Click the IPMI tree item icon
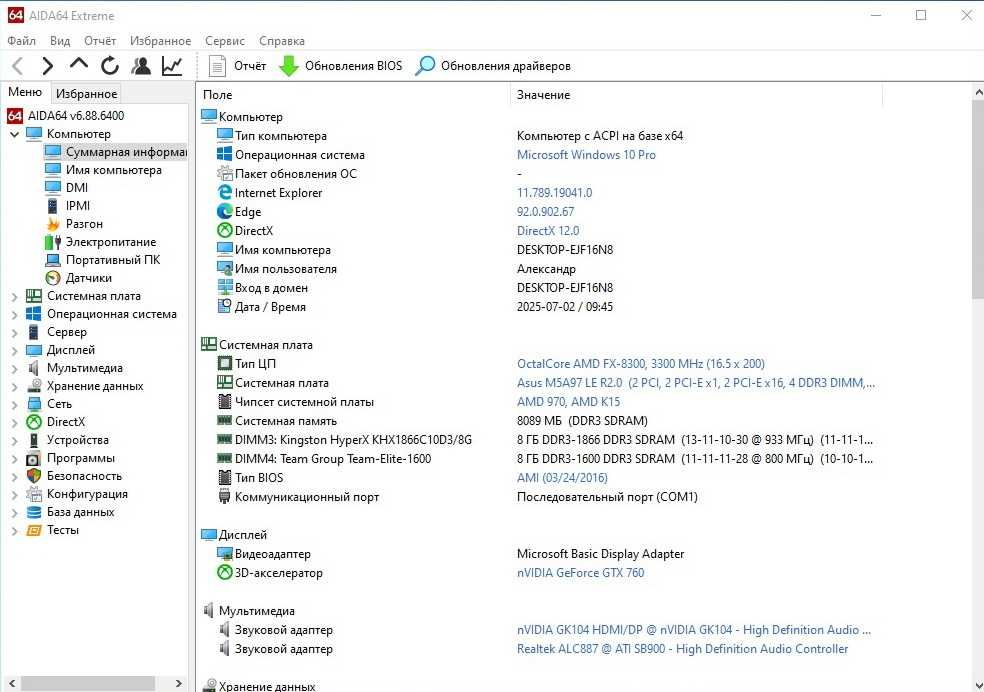 53,206
